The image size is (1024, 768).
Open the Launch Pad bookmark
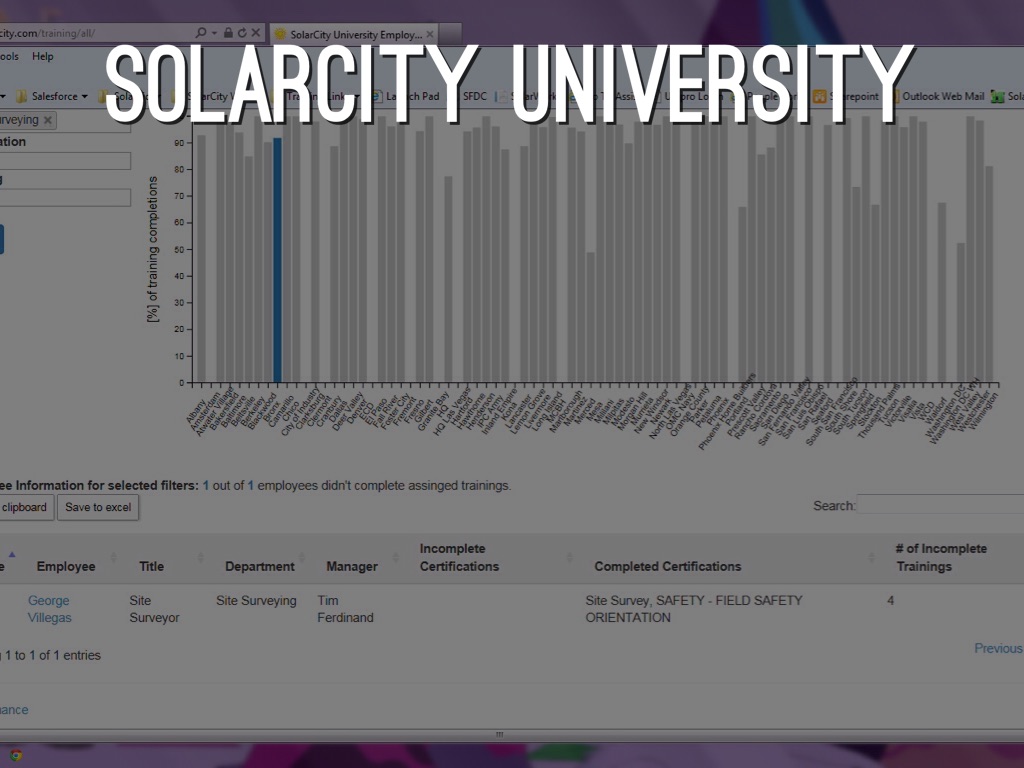(x=411, y=97)
